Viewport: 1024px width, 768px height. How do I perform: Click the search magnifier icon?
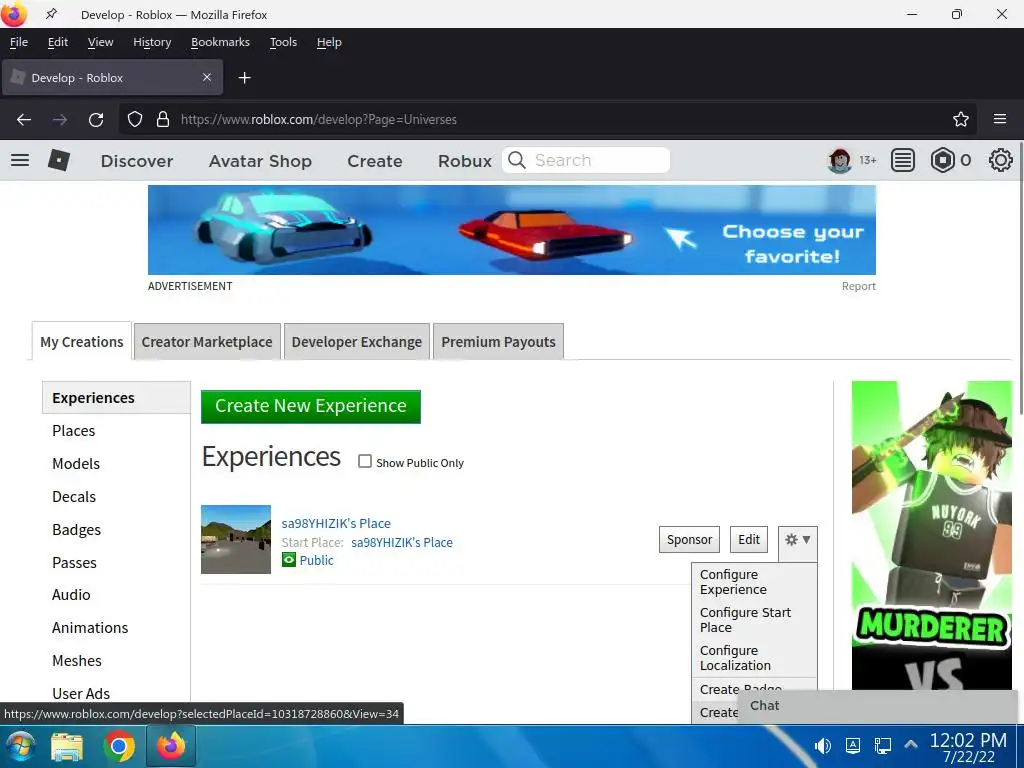tap(517, 160)
